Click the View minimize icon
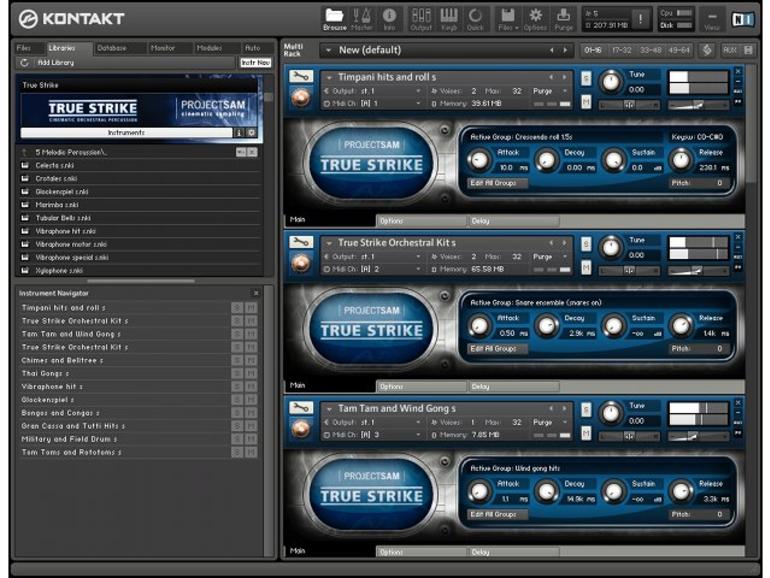Screen dimensions: 770x578 712,20
